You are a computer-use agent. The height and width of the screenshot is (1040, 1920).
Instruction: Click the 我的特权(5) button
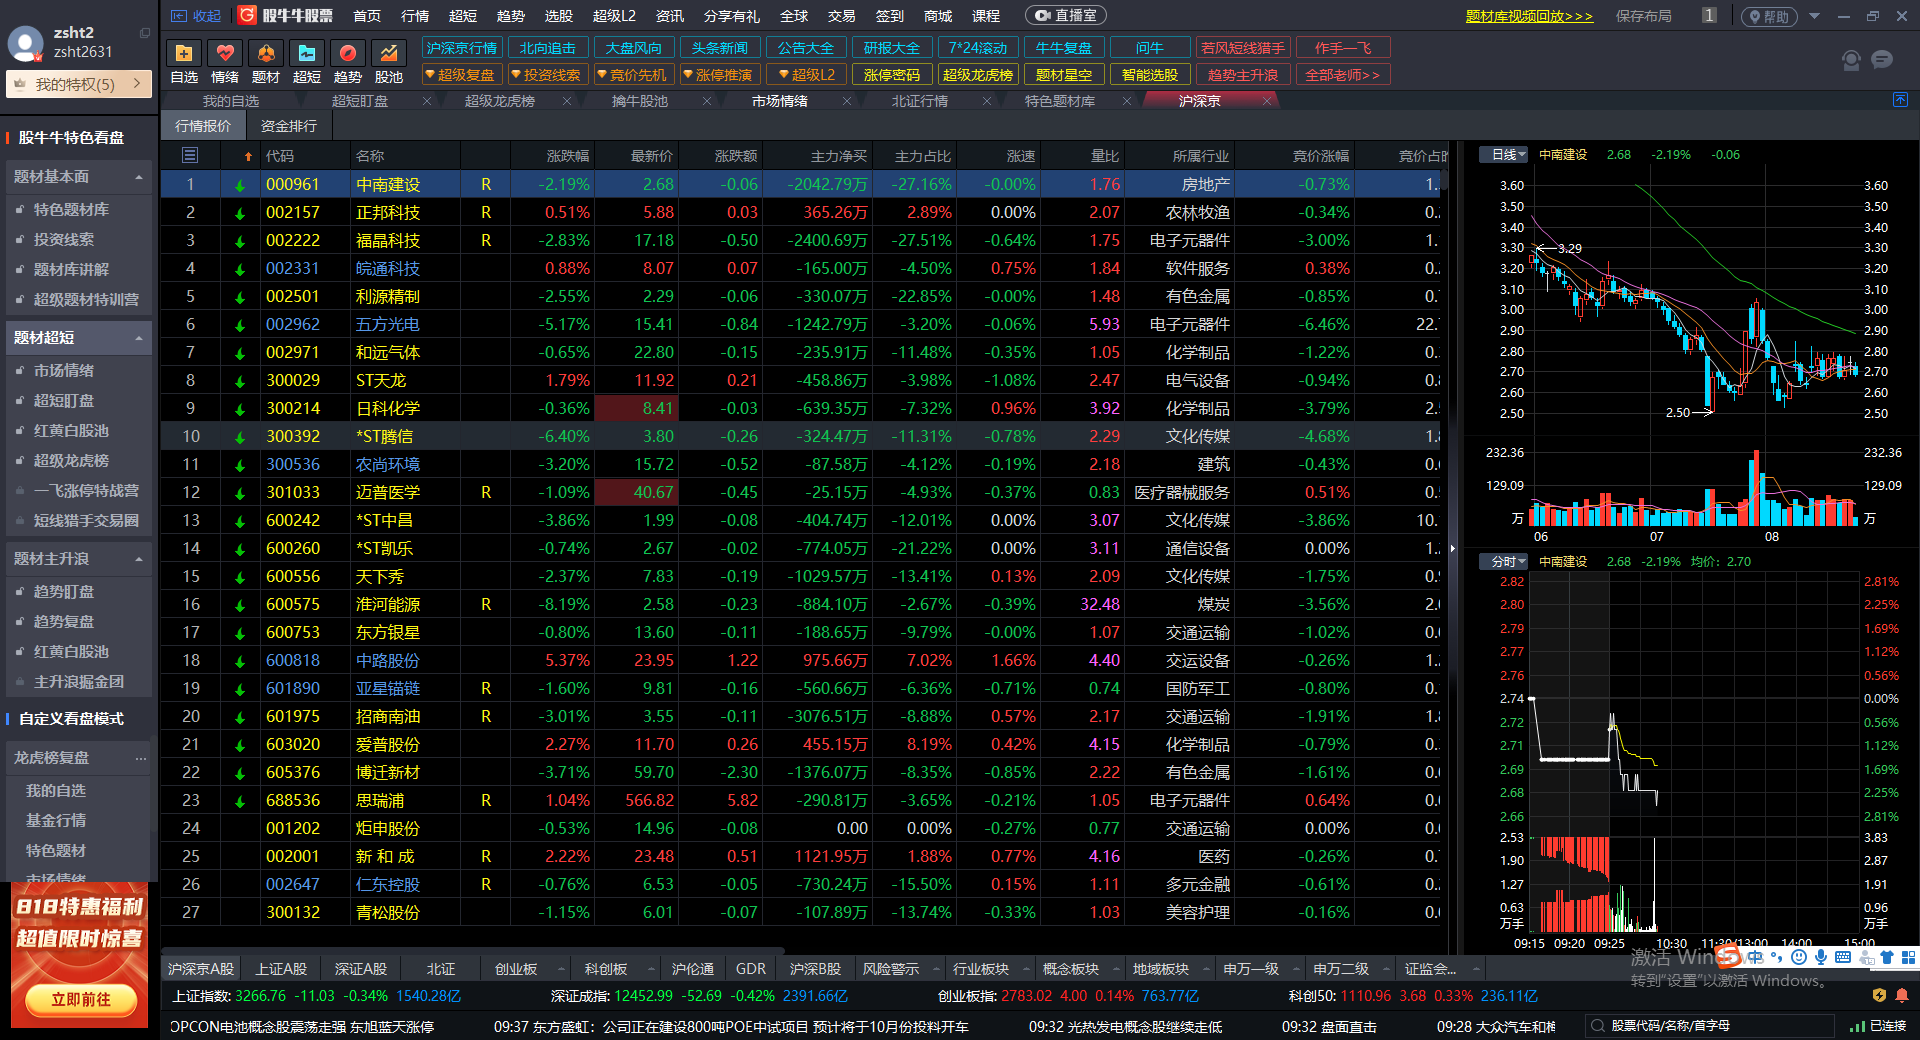tap(79, 84)
